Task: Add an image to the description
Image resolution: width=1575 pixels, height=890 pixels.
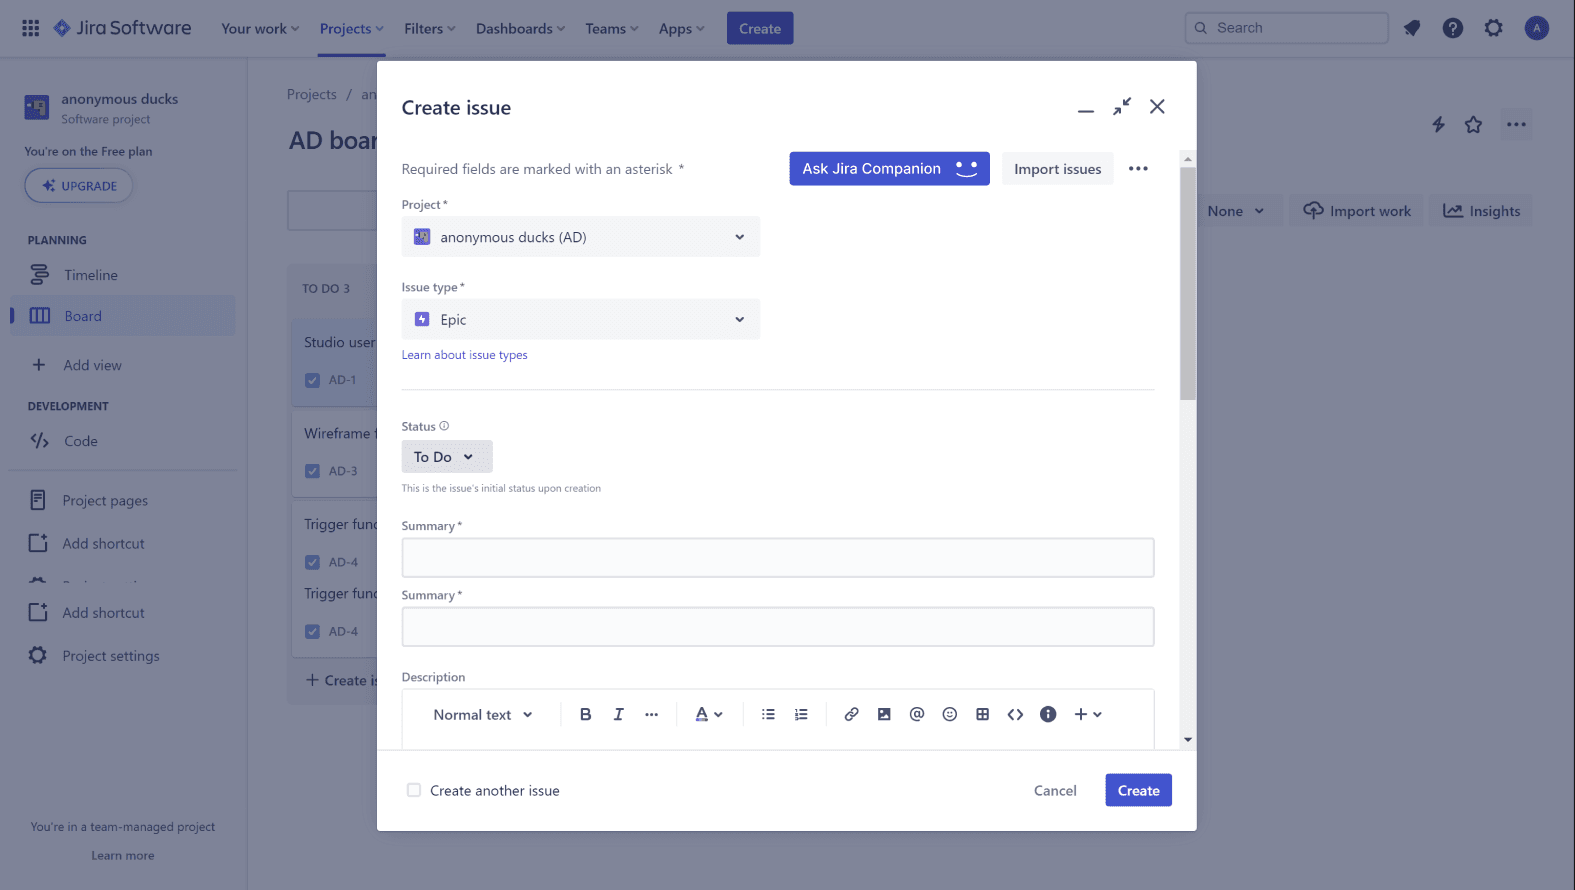Action: [884, 714]
